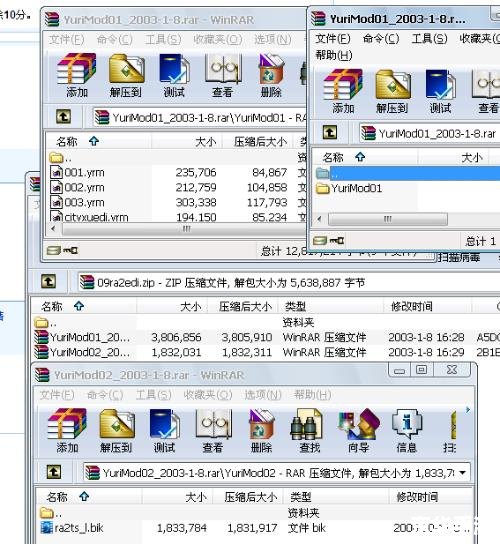Click Delete icon in YuriMod02 window
500x544 pixels.
262,431
